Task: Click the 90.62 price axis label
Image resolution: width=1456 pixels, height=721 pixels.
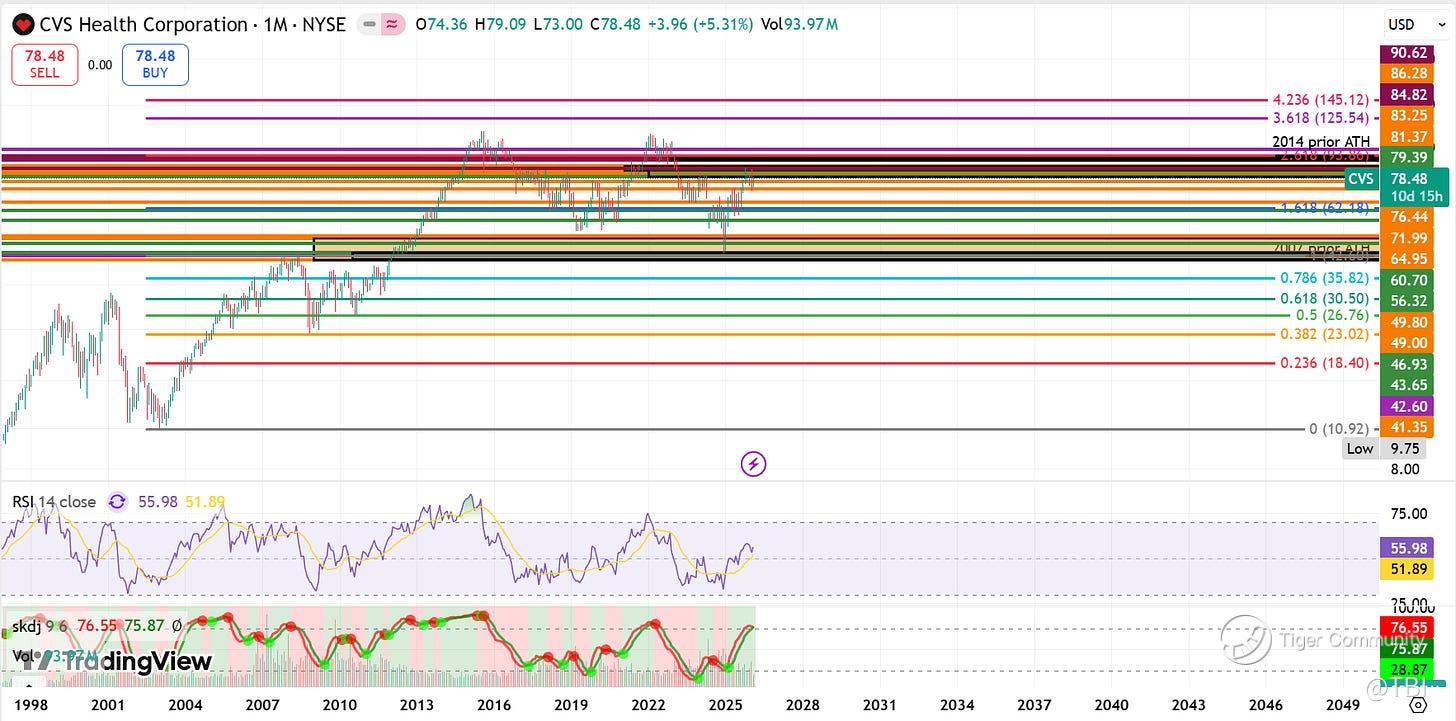Action: coord(1405,53)
